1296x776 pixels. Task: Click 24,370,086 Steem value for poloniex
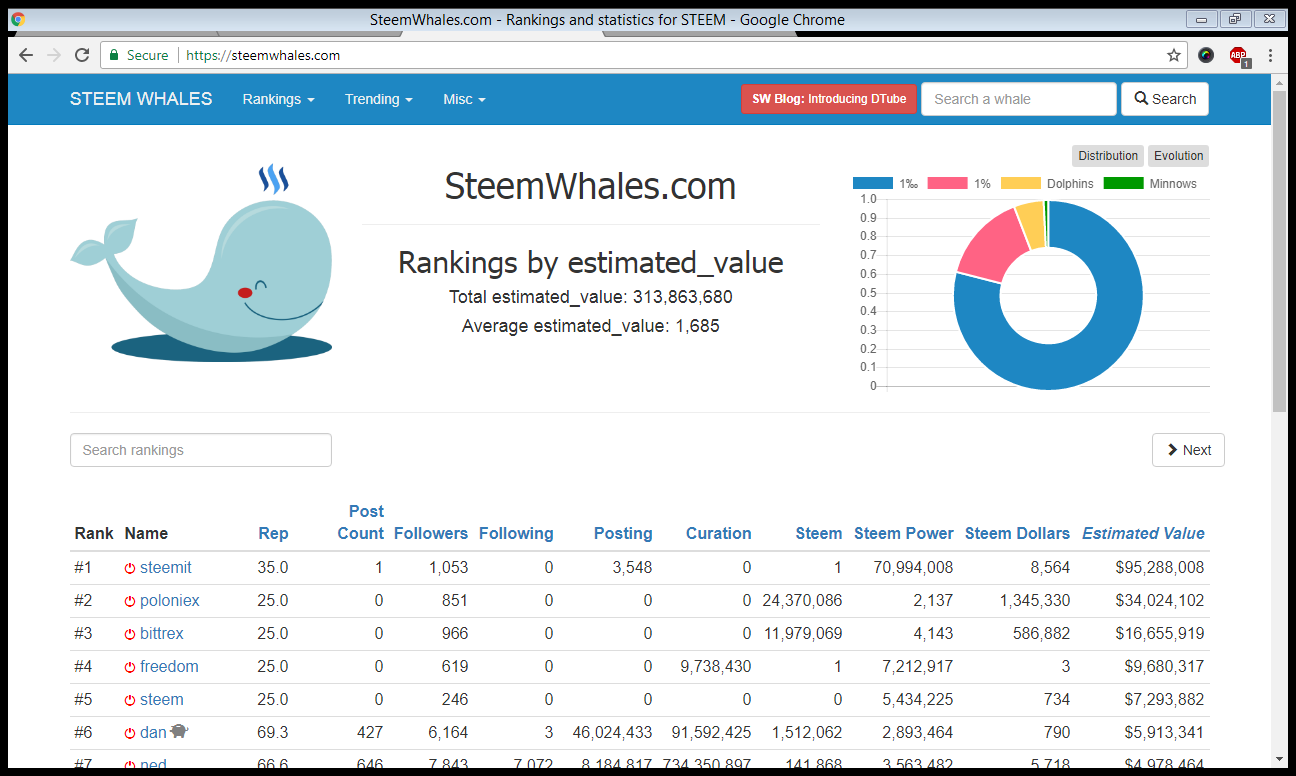click(x=802, y=600)
